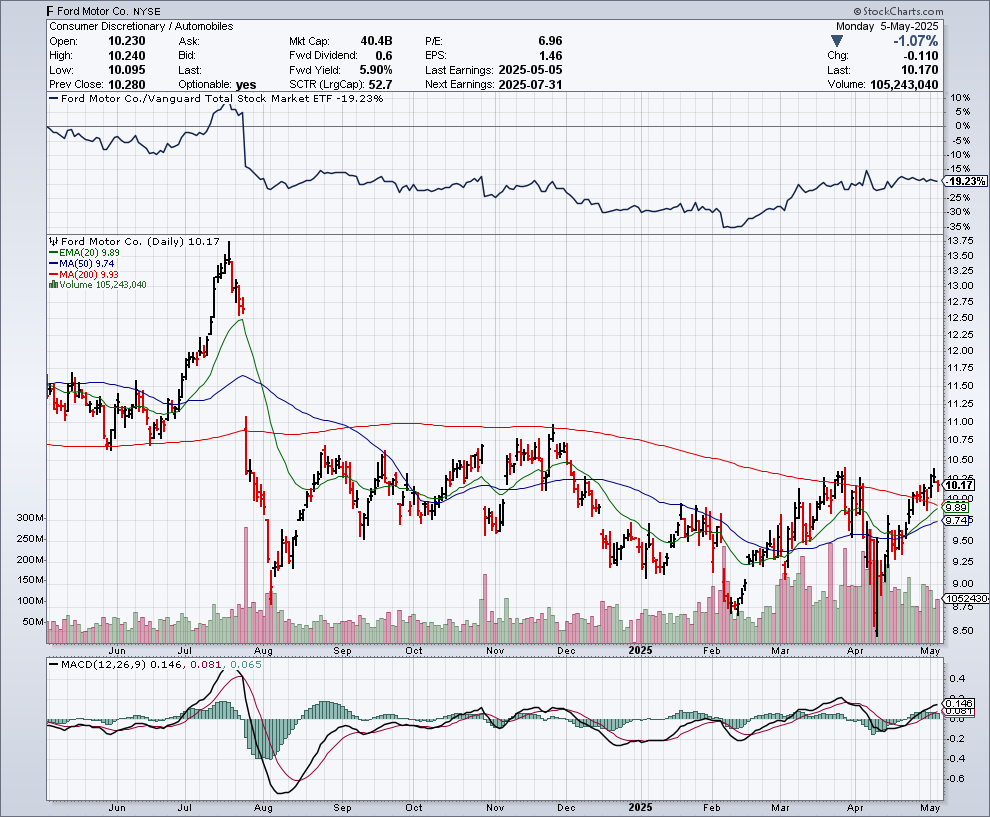This screenshot has width=990, height=817.
Task: Click the green EMA(20) legend line marker
Action: (x=54, y=253)
